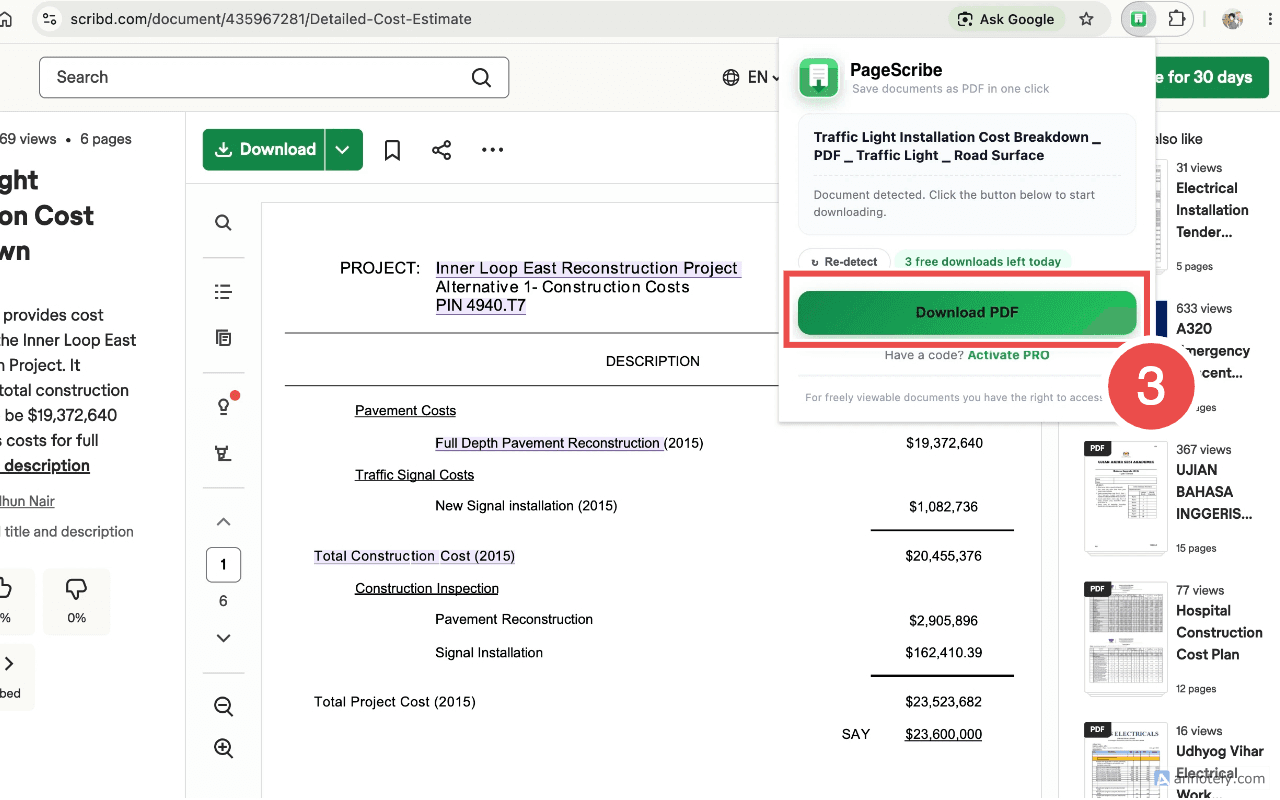Click the $162,410.39 signal installation value
The height and width of the screenshot is (800, 1280).
pyautogui.click(x=943, y=653)
